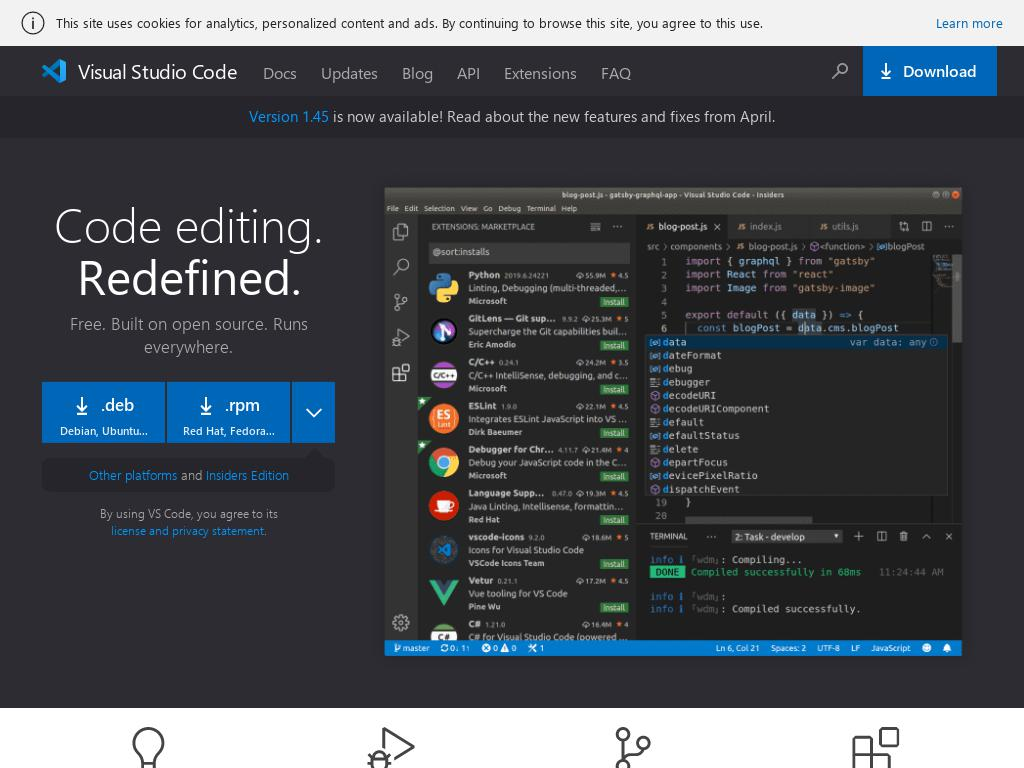Click the master branch status bar item

pyautogui.click(x=411, y=648)
